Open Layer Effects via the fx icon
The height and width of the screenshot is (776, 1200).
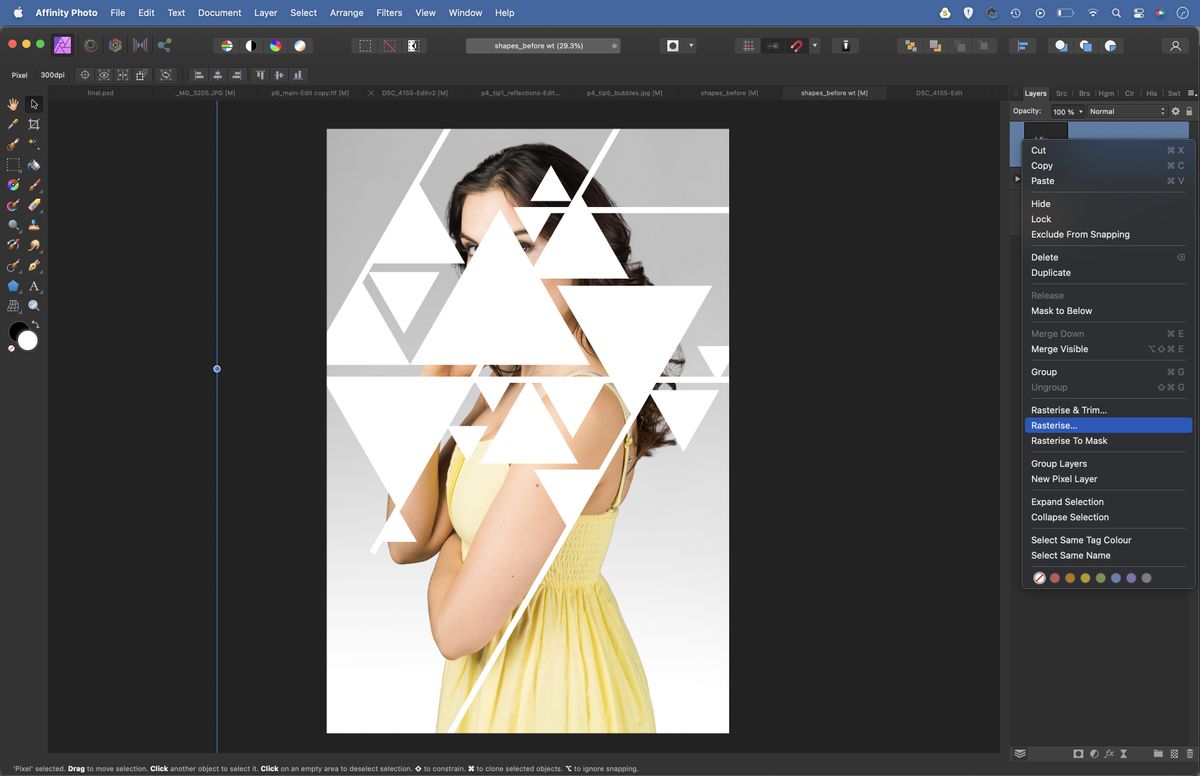1108,753
